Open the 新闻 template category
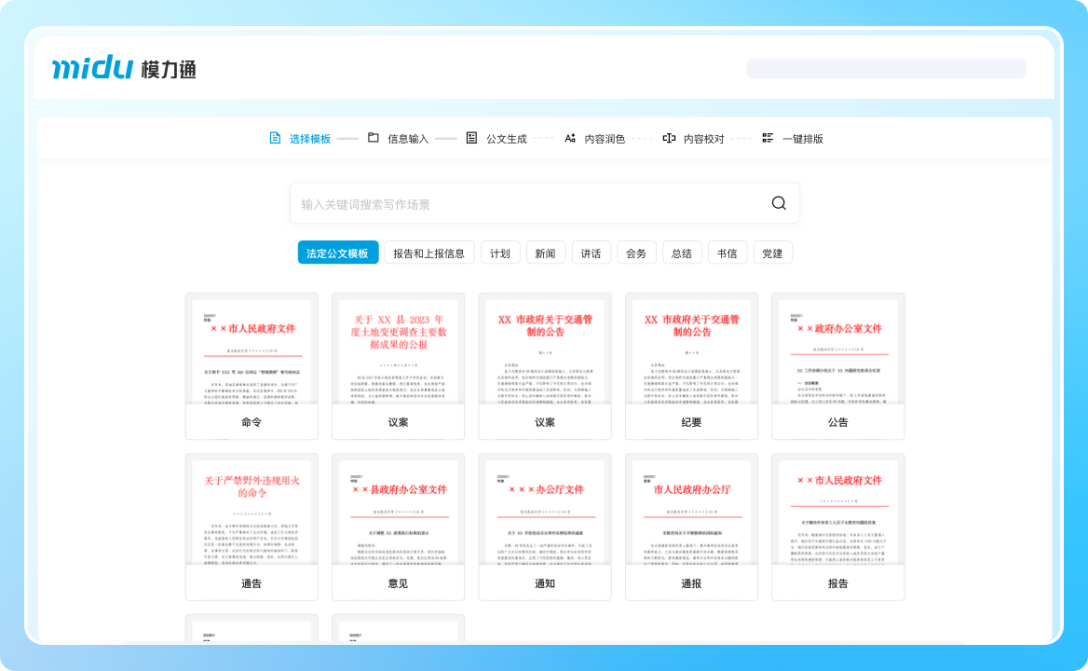Viewport: 1088px width, 671px height. pyautogui.click(x=548, y=252)
